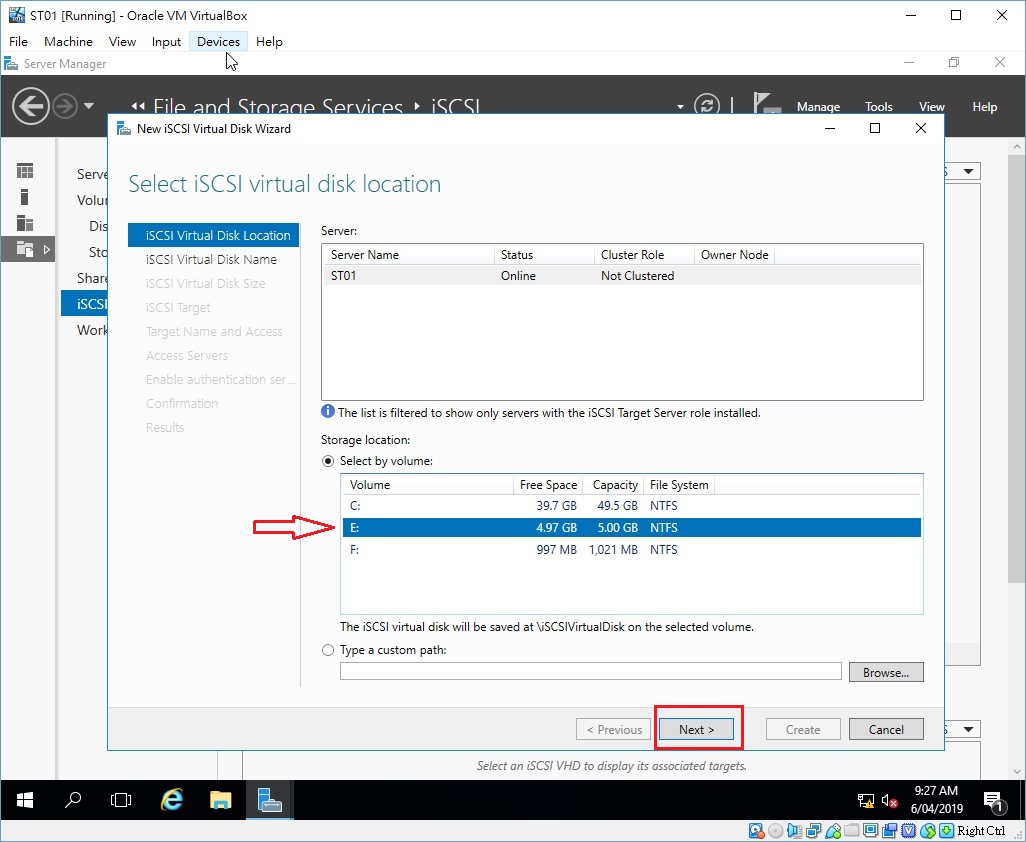Click the Browse button for custom path
Viewport: 1026px width, 842px height.
pos(886,672)
